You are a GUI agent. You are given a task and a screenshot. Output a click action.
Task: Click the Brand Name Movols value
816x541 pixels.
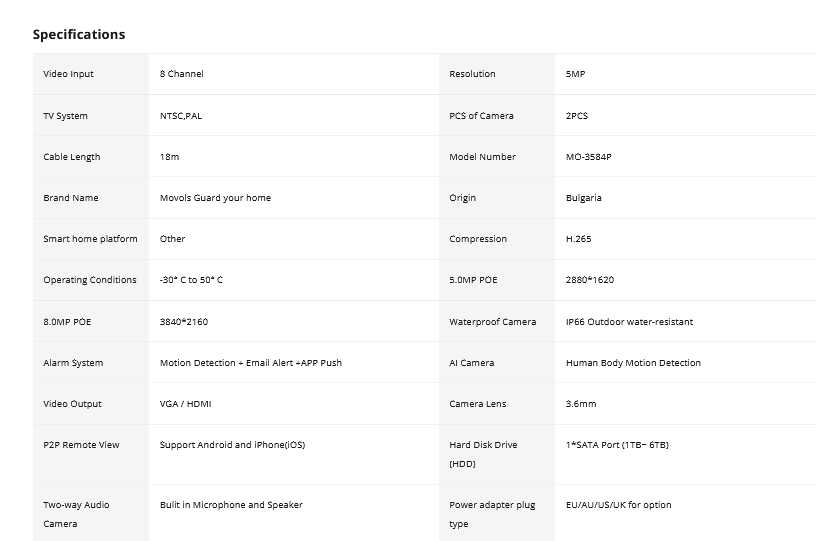pos(215,198)
